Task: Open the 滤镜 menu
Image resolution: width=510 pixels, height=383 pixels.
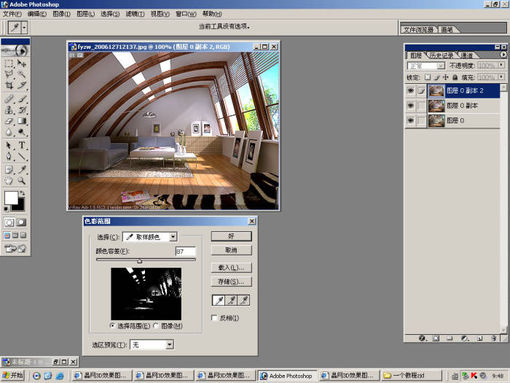Action: click(x=135, y=14)
